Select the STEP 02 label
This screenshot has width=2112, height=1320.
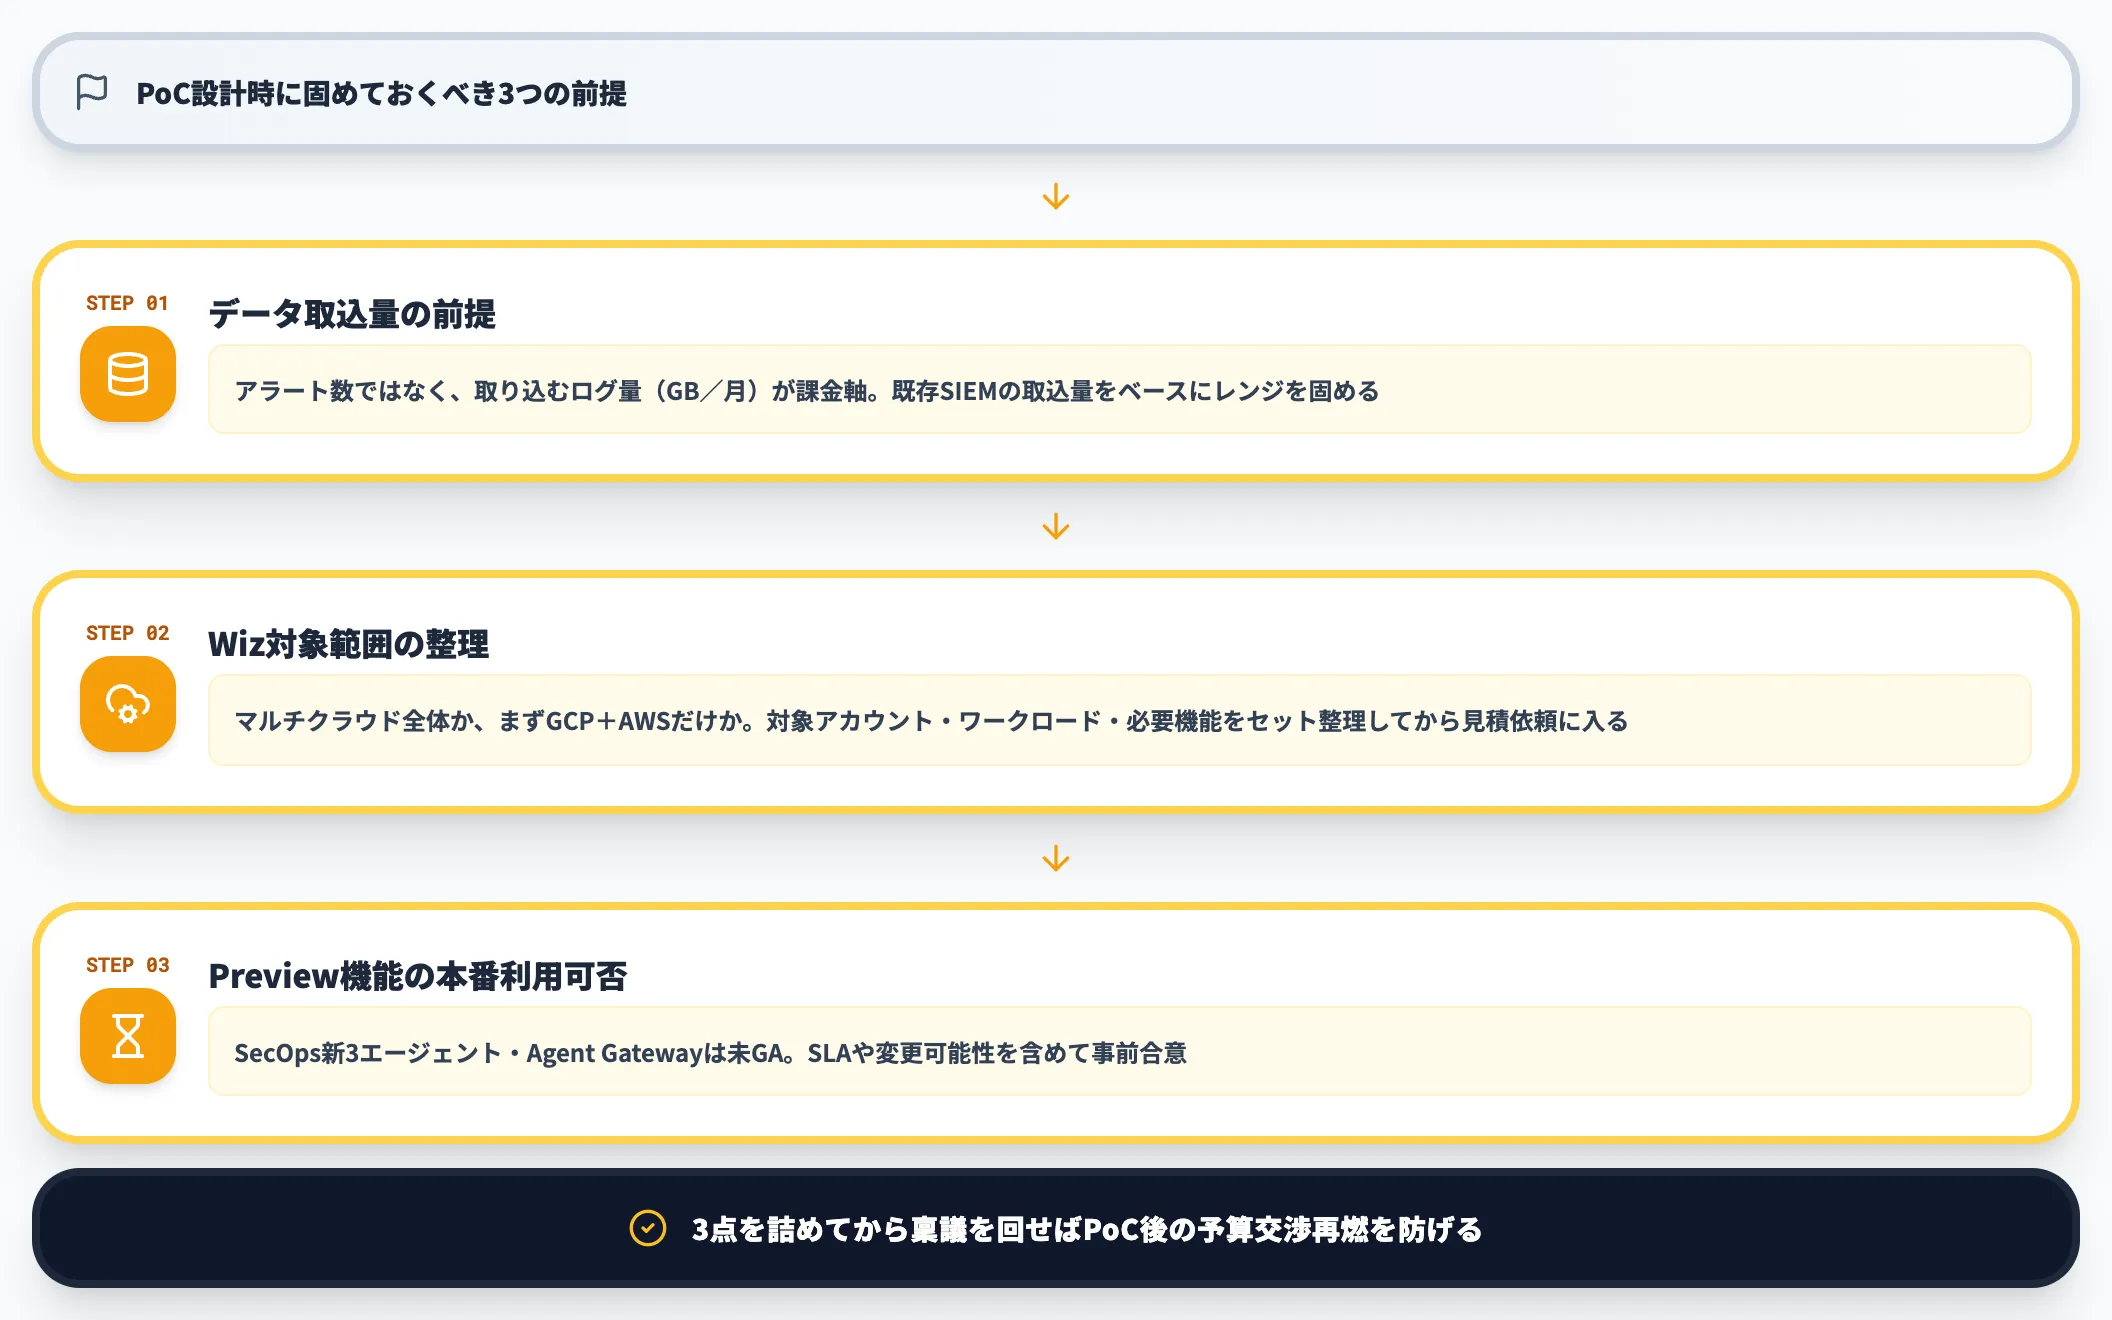point(127,633)
